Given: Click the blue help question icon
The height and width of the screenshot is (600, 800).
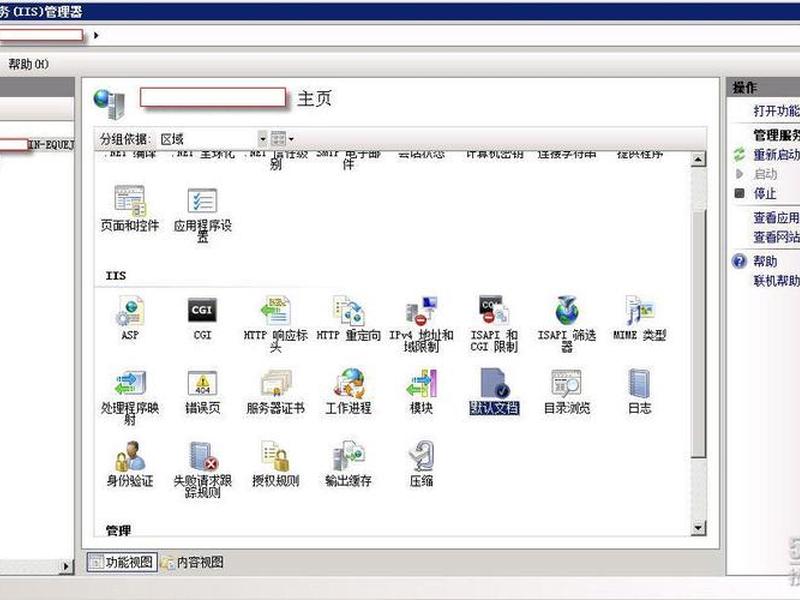Looking at the screenshot, I should point(739,262).
